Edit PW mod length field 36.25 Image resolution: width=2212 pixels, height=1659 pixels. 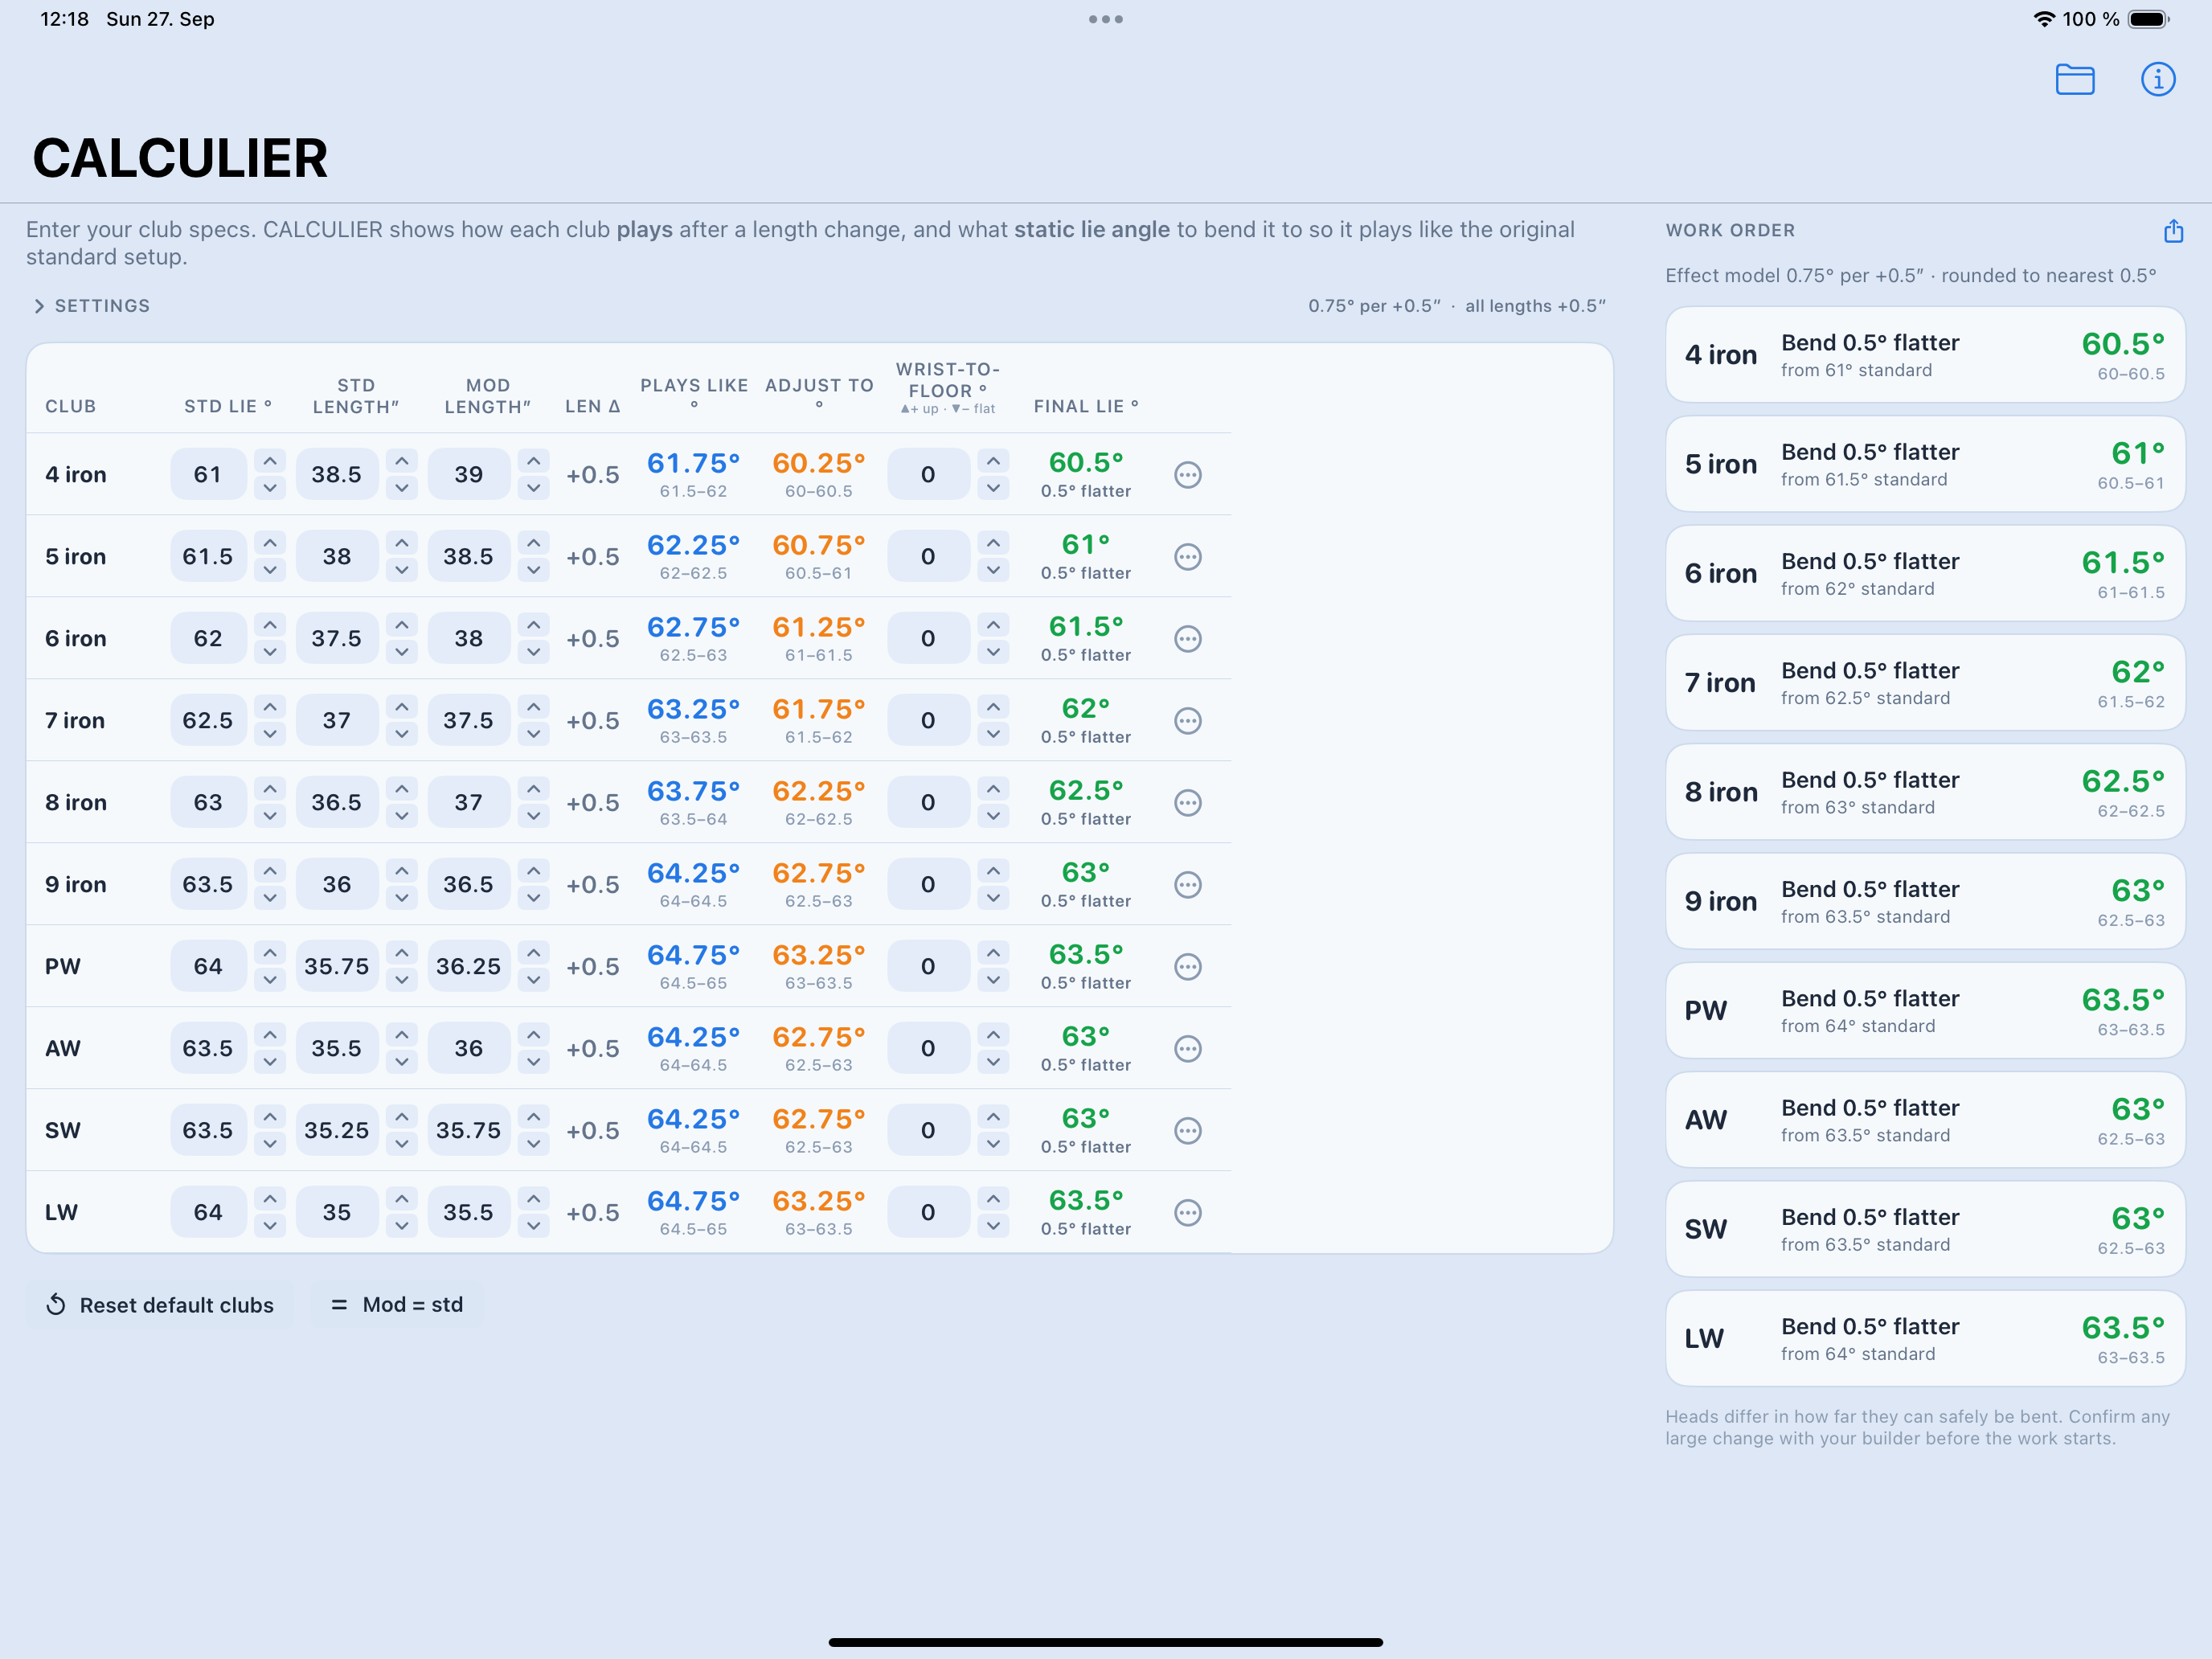click(x=468, y=967)
